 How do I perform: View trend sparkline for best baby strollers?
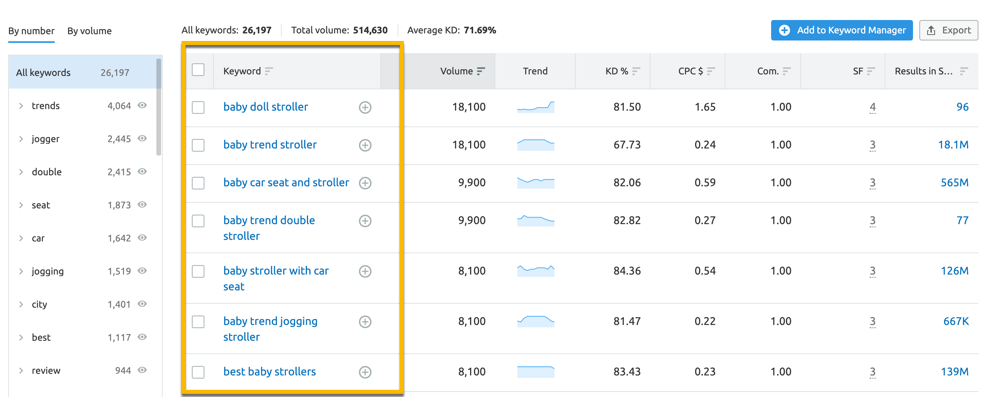tap(536, 371)
